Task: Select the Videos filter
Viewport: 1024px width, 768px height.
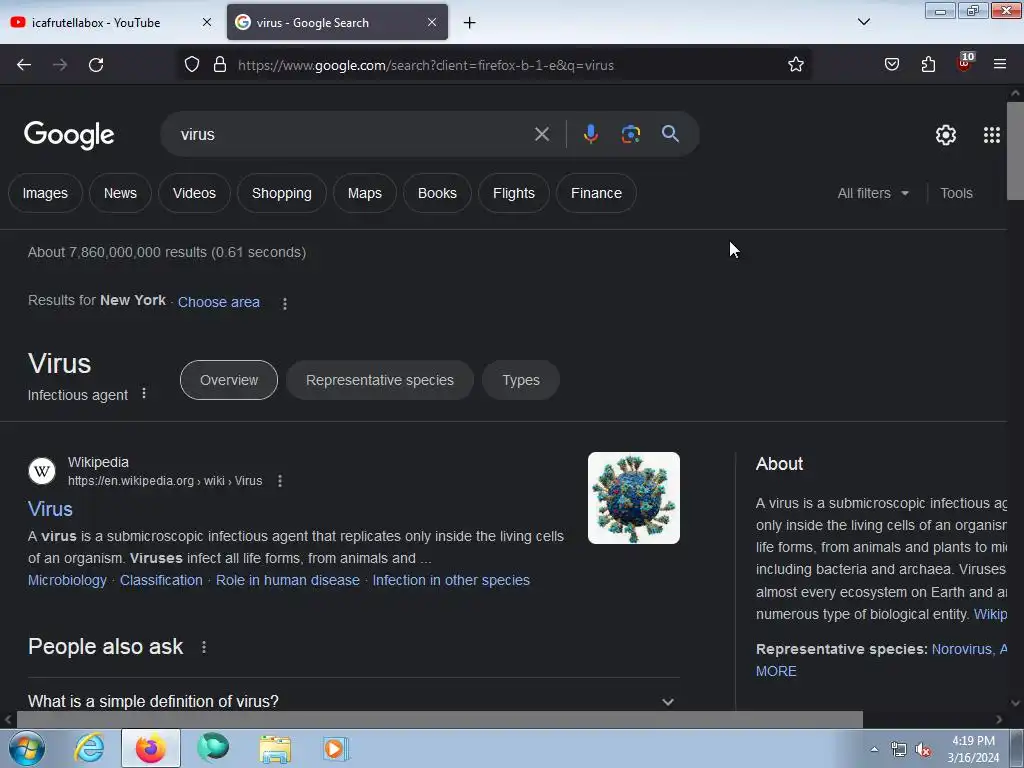Action: point(194,193)
